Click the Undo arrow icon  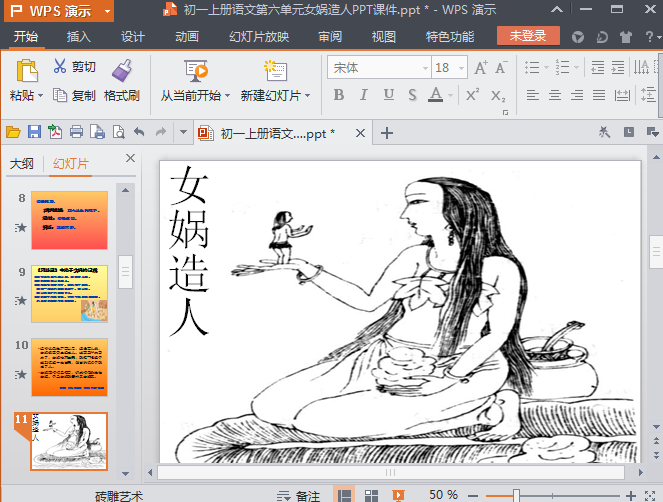[x=139, y=132]
